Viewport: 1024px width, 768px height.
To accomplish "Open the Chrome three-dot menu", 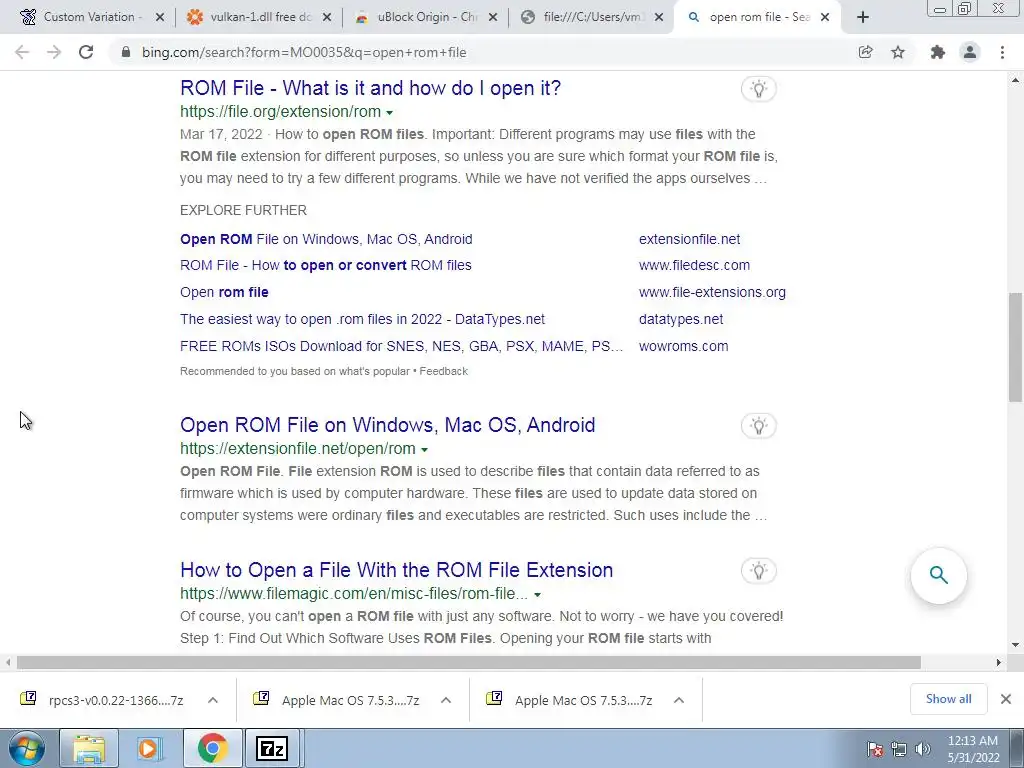I will 1002,52.
